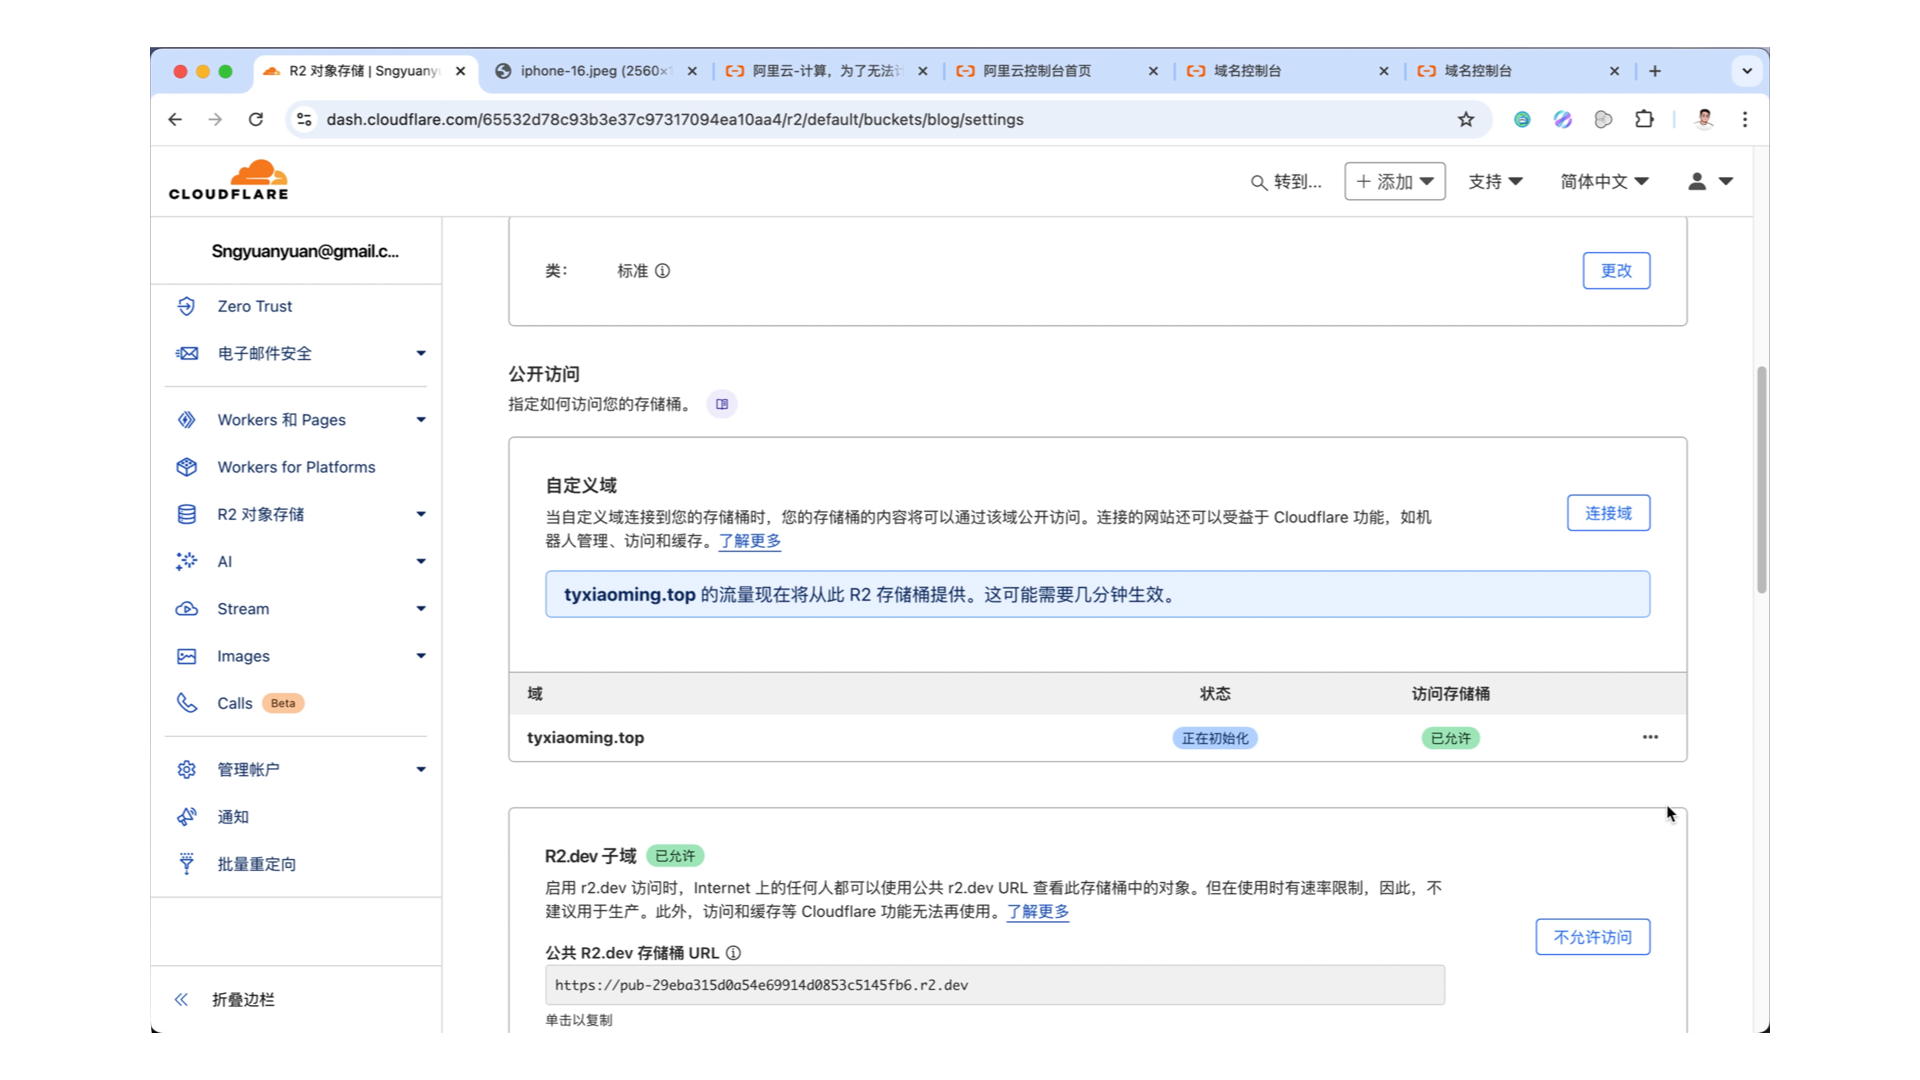Click the Cloudflare logo
Viewport: 1920px width, 1080px height.
tap(228, 179)
